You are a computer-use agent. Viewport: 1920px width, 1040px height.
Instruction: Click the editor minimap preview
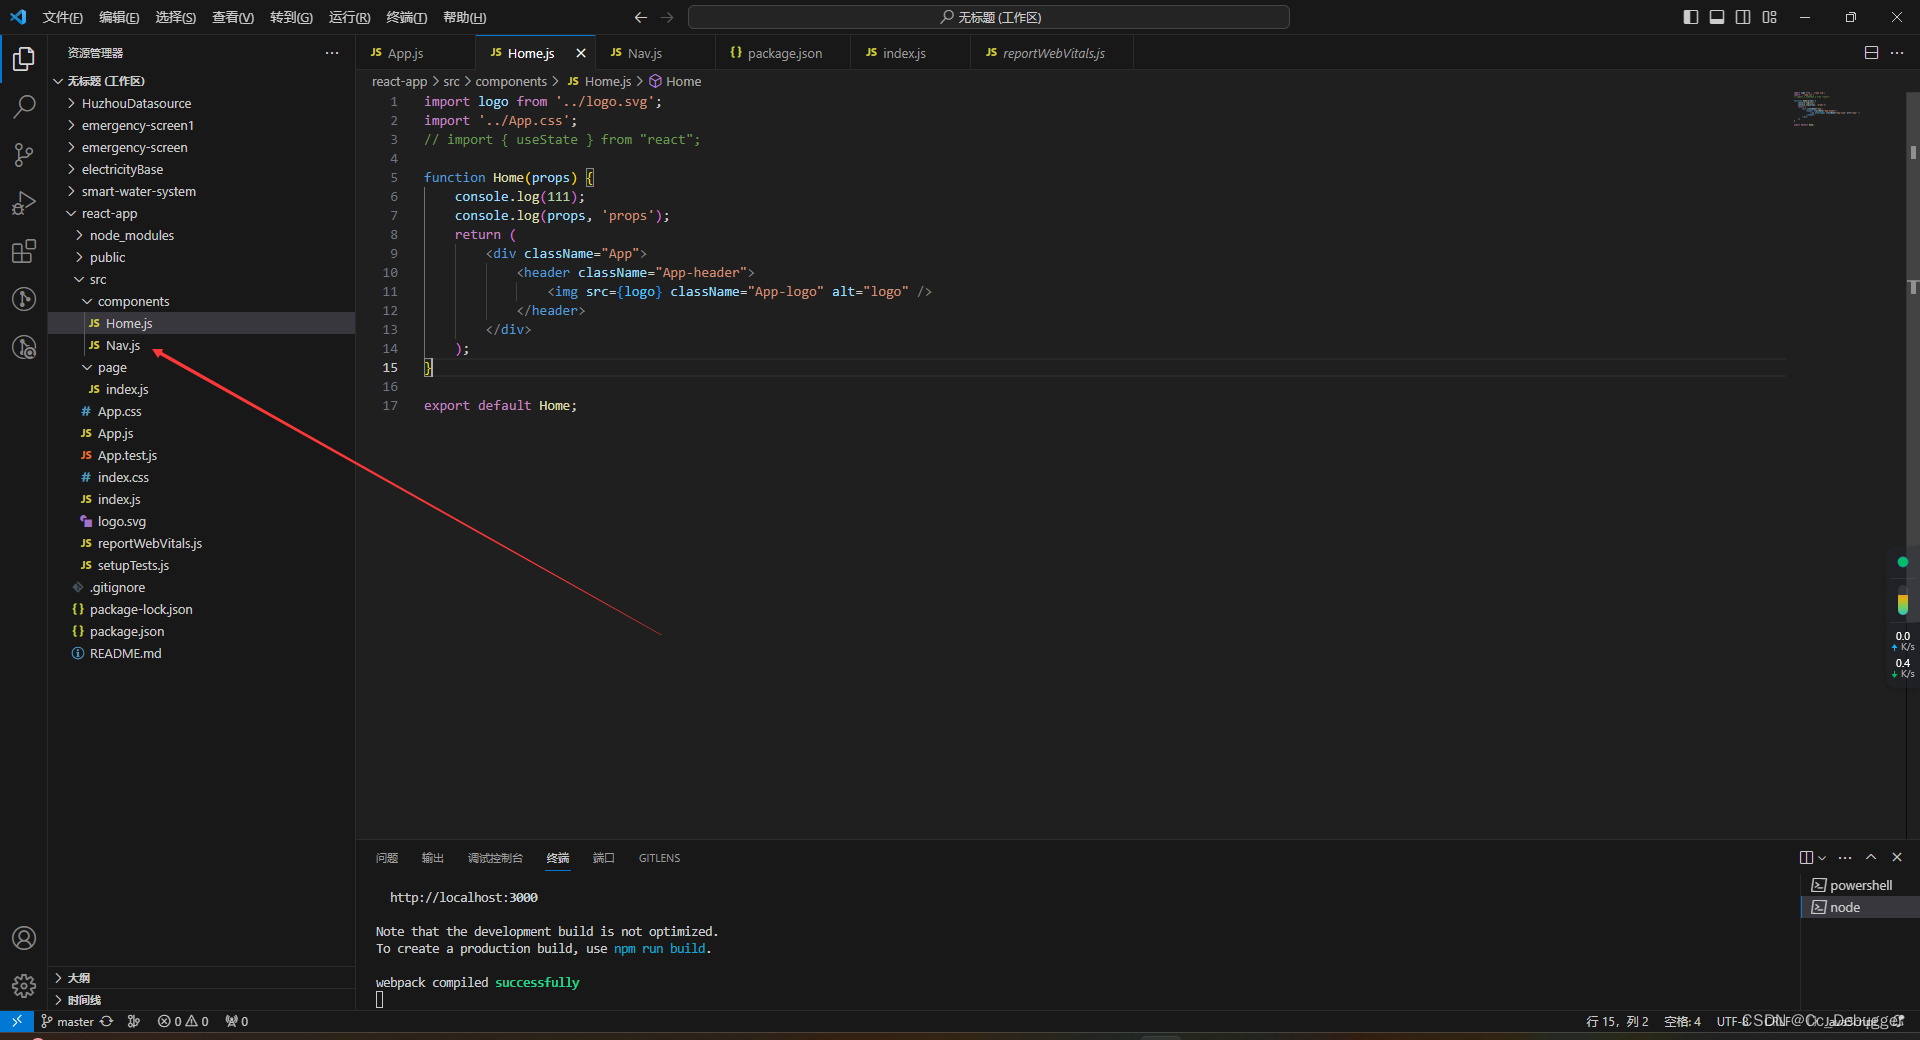click(x=1825, y=108)
